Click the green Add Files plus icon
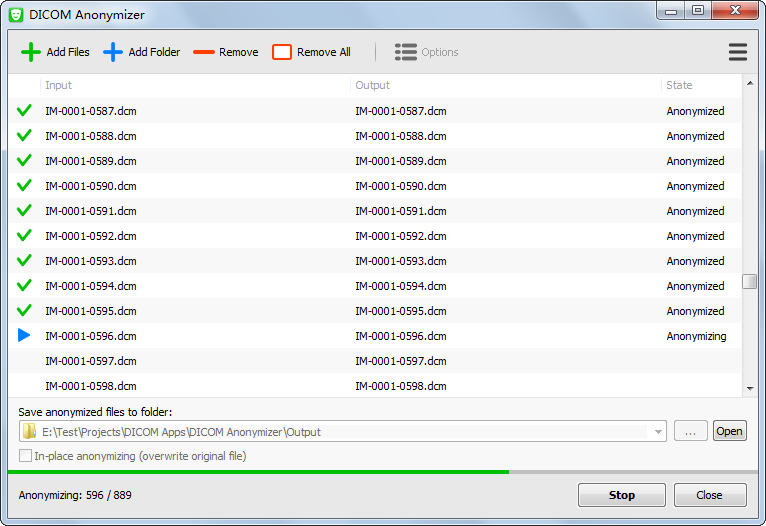Image resolution: width=766 pixels, height=526 pixels. [31, 52]
